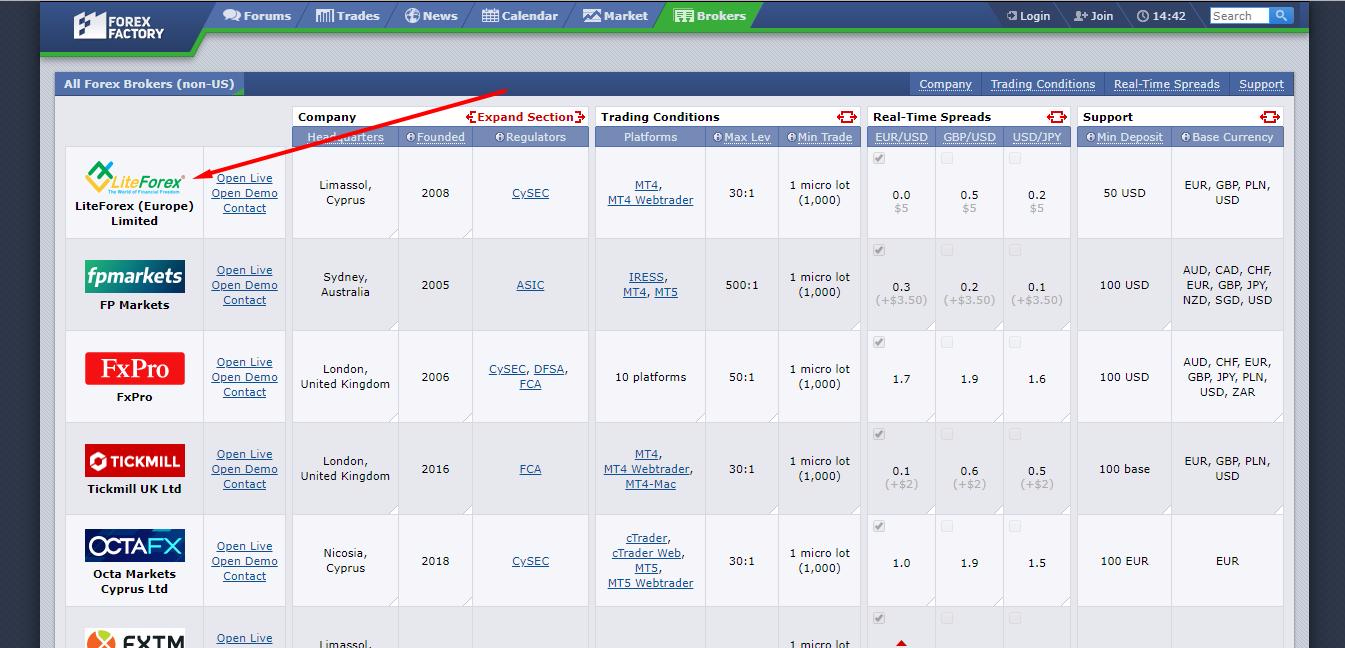The height and width of the screenshot is (648, 1345).
Task: Open the Calendar tab
Action: point(520,15)
